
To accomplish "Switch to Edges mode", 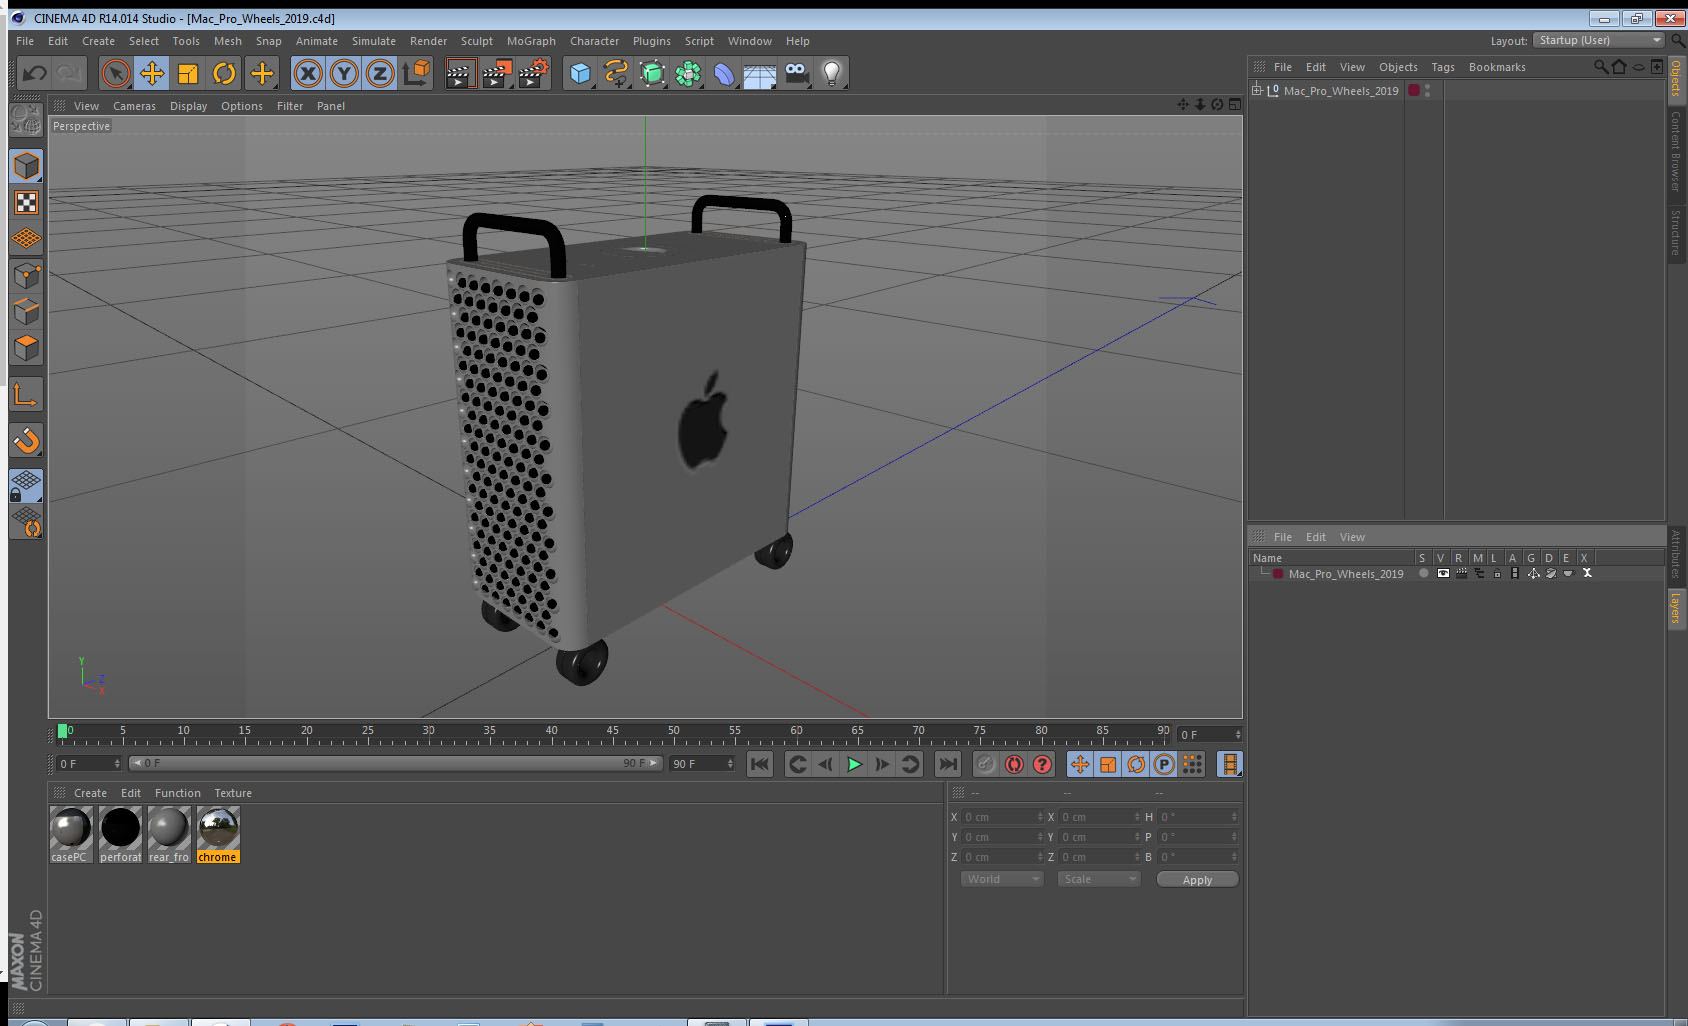I will click(26, 312).
